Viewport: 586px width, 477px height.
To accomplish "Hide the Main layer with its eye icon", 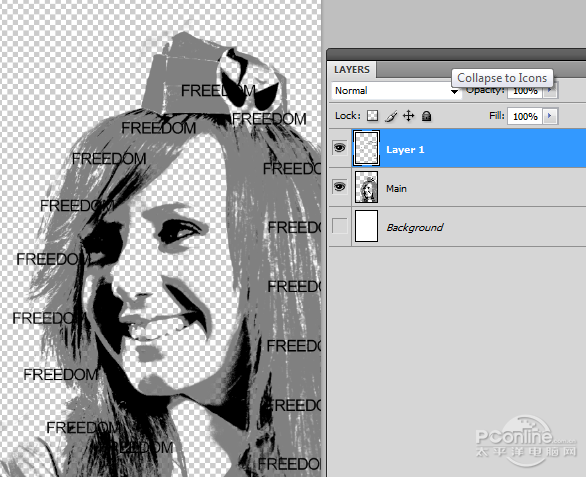I will (339, 187).
